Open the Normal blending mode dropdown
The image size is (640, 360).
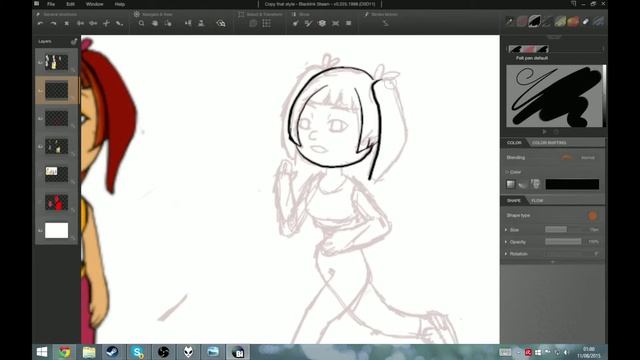point(588,158)
